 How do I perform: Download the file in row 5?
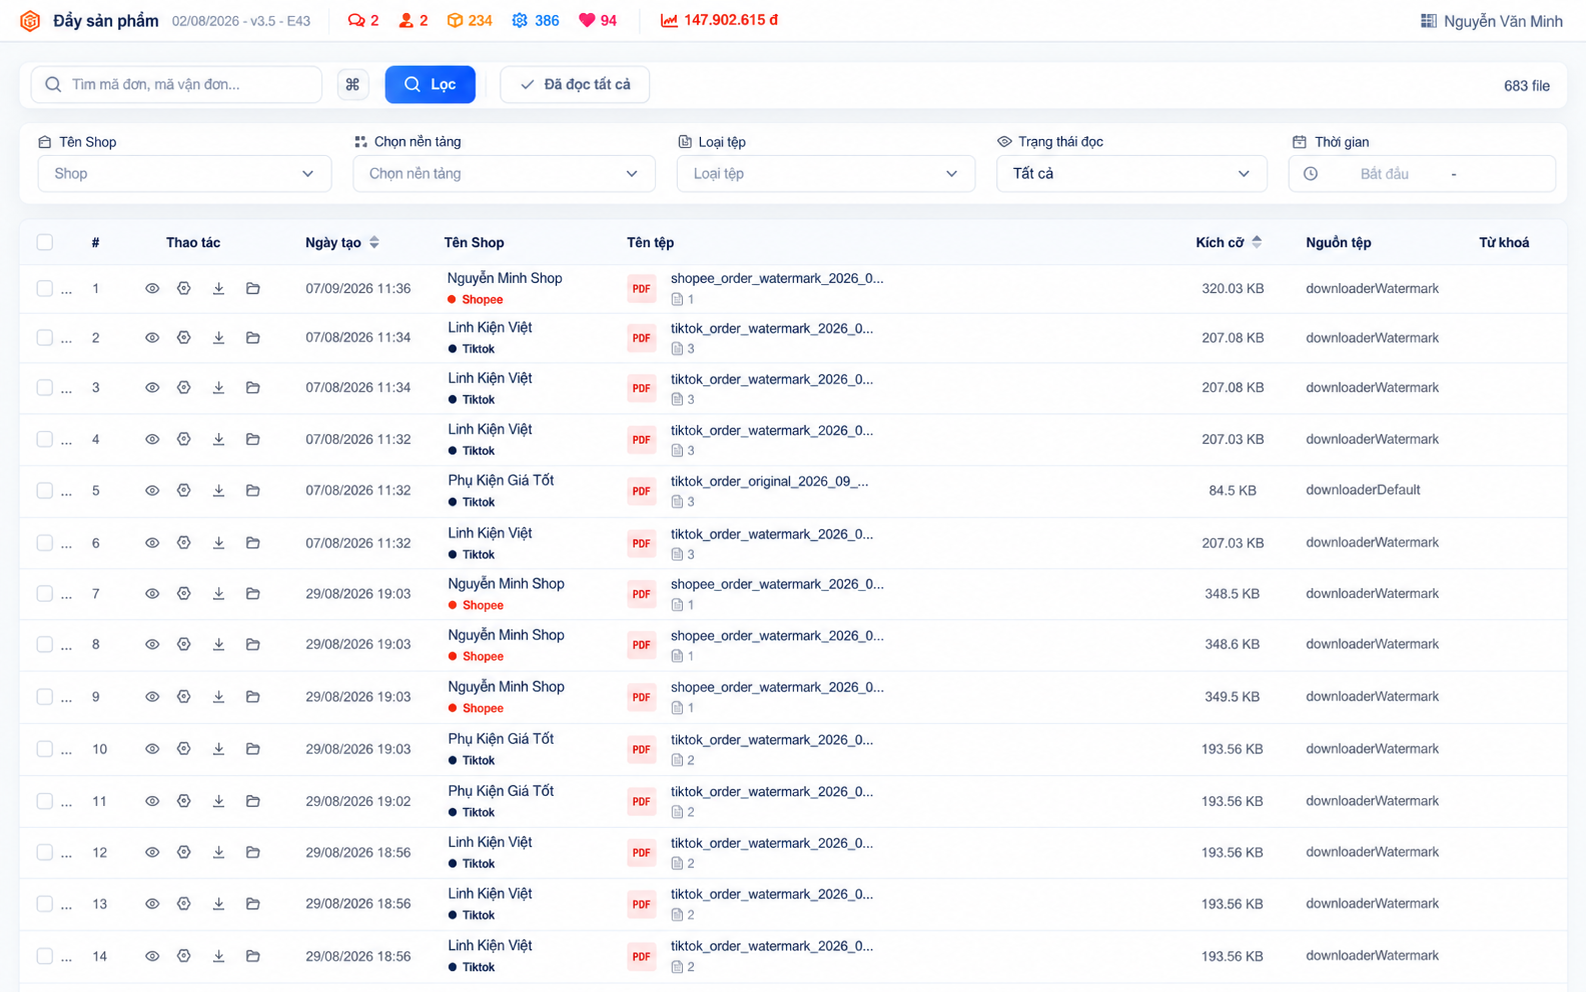click(218, 491)
